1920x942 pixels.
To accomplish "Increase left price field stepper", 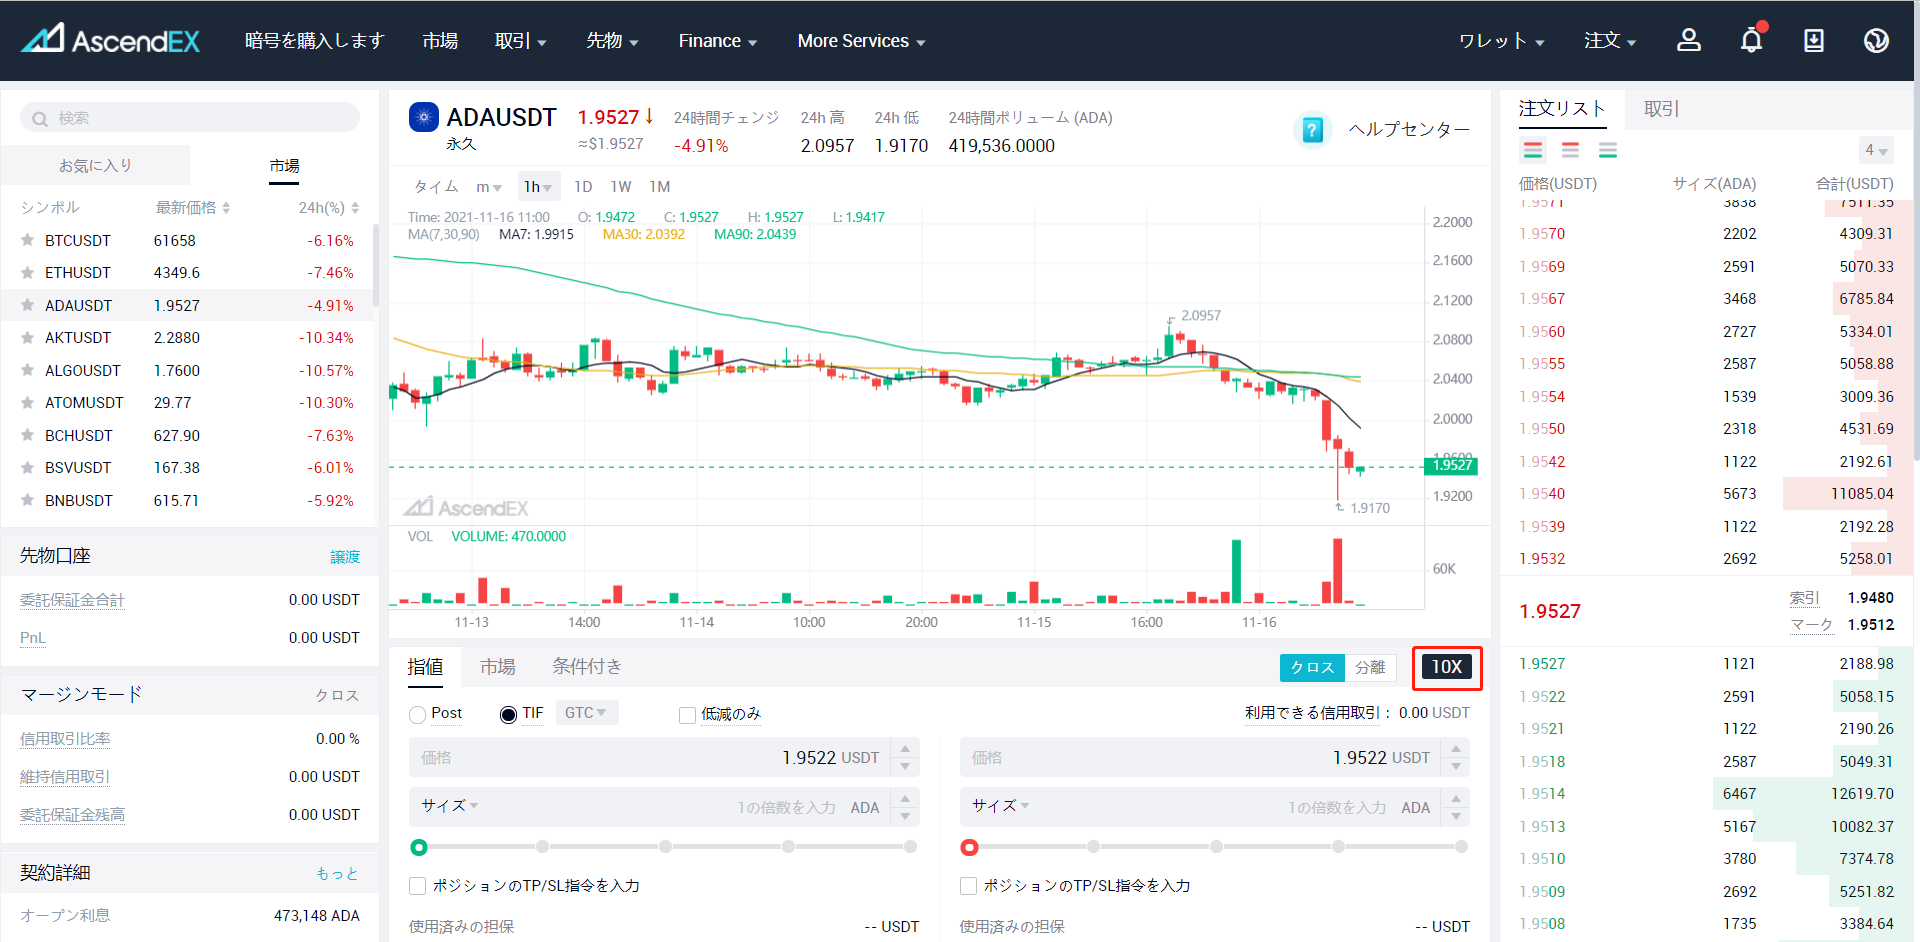I will tap(905, 748).
